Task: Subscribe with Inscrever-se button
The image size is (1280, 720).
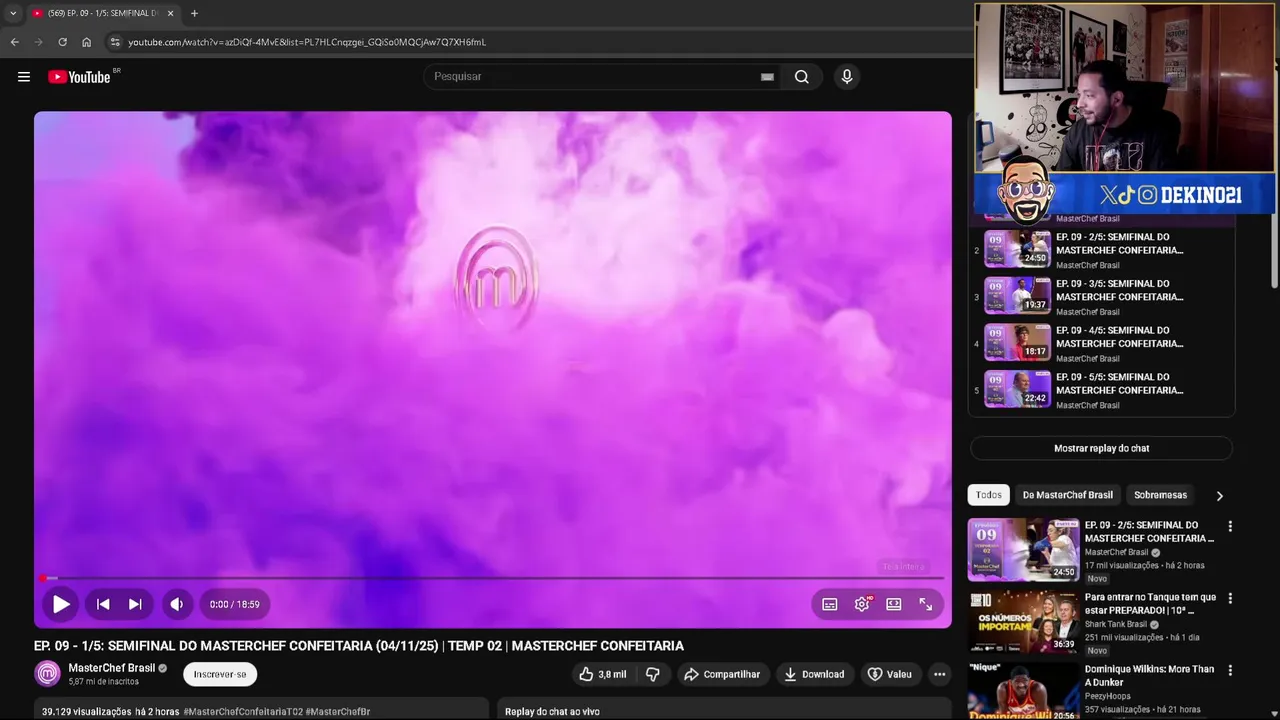Action: click(220, 674)
